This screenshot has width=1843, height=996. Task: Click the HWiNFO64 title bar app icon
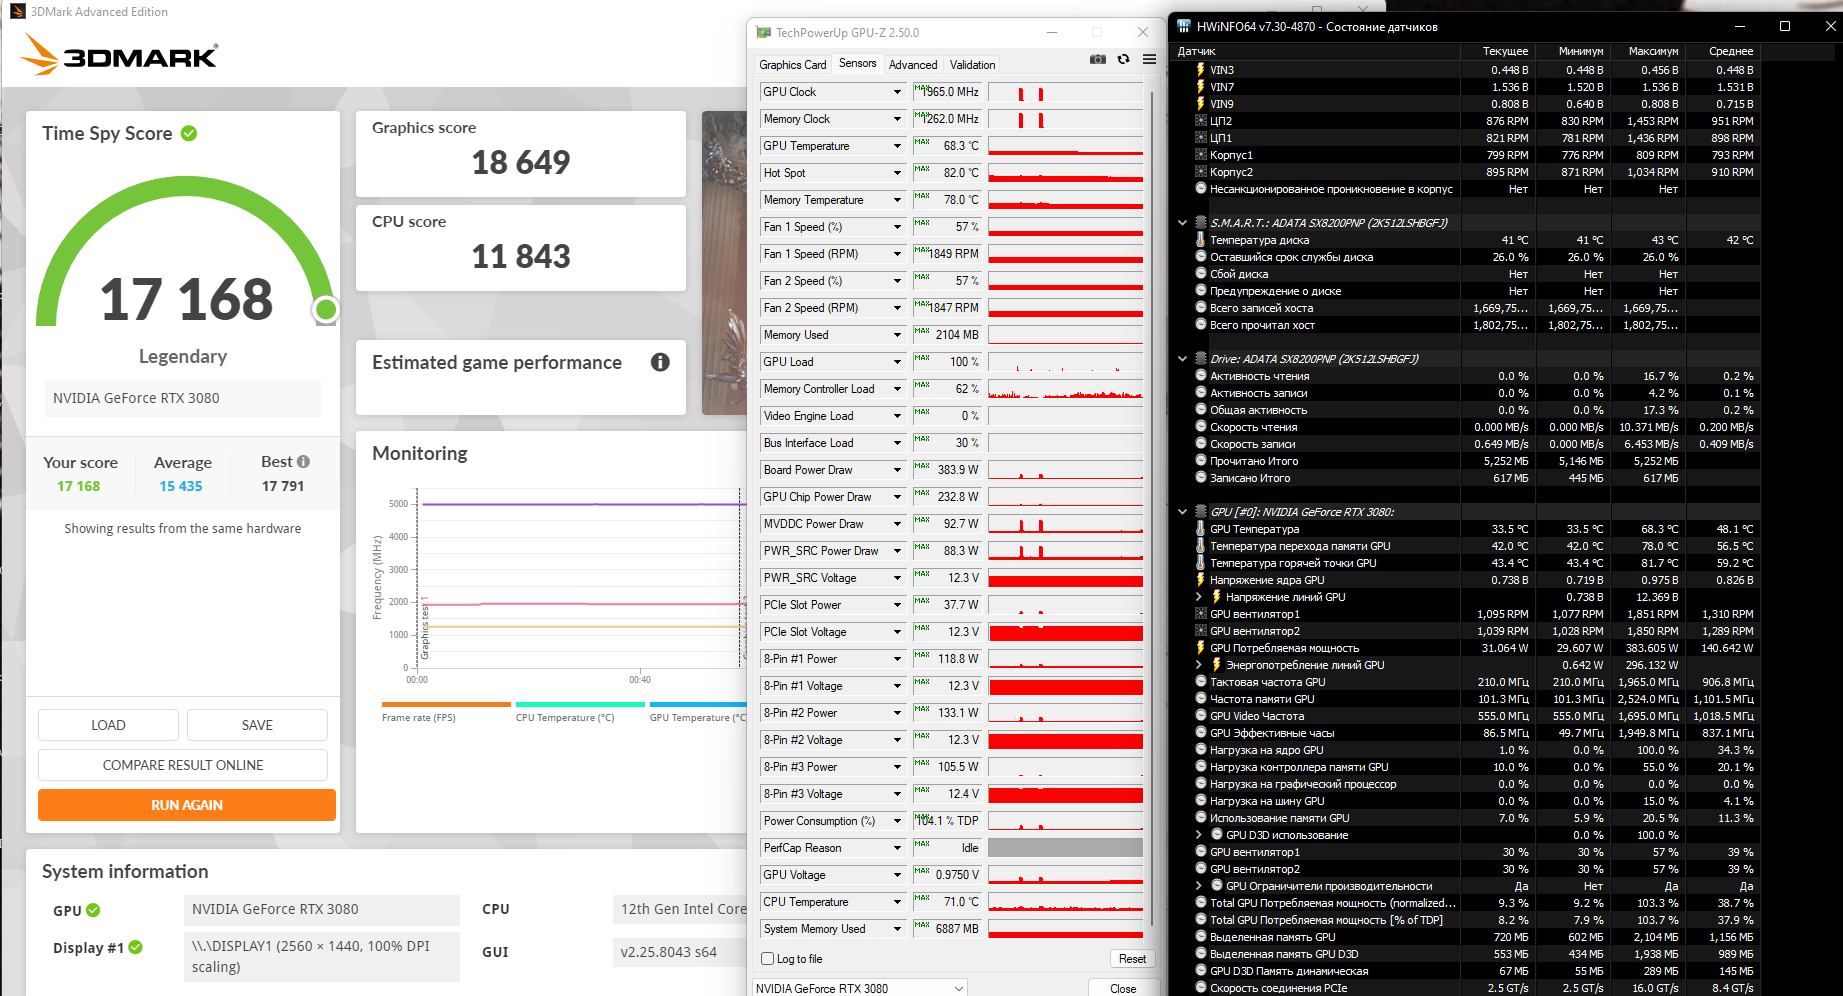pyautogui.click(x=1184, y=26)
